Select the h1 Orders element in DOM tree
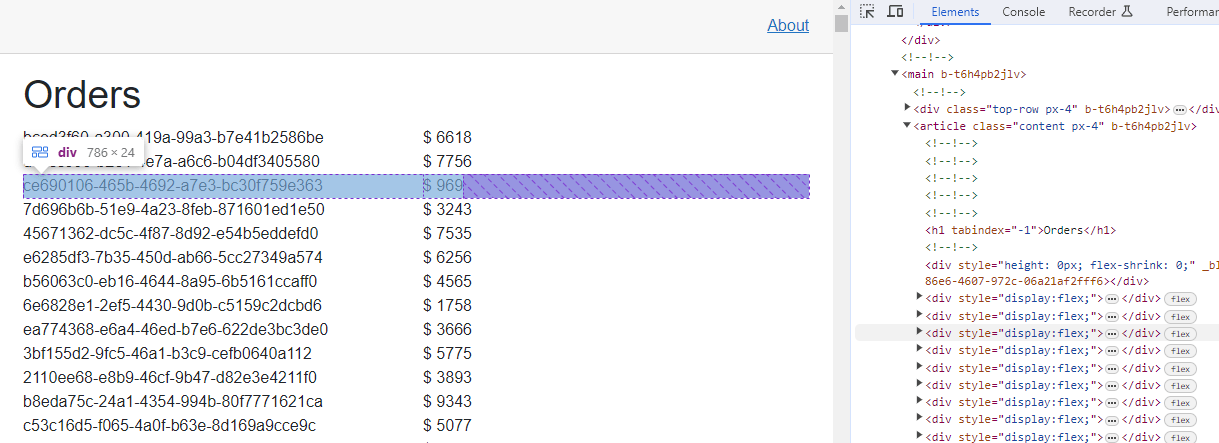Viewport: 1219px width, 443px height. point(1020,230)
